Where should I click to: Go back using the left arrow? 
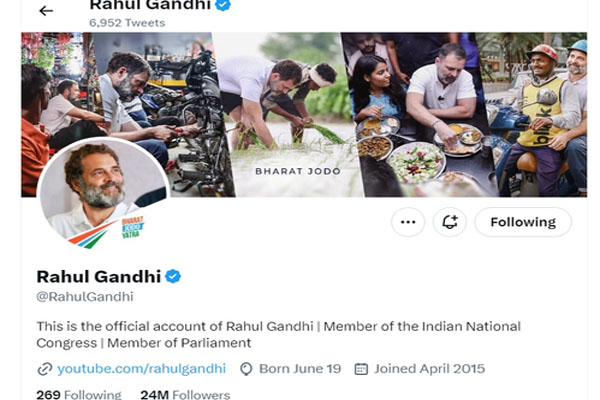pos(46,10)
